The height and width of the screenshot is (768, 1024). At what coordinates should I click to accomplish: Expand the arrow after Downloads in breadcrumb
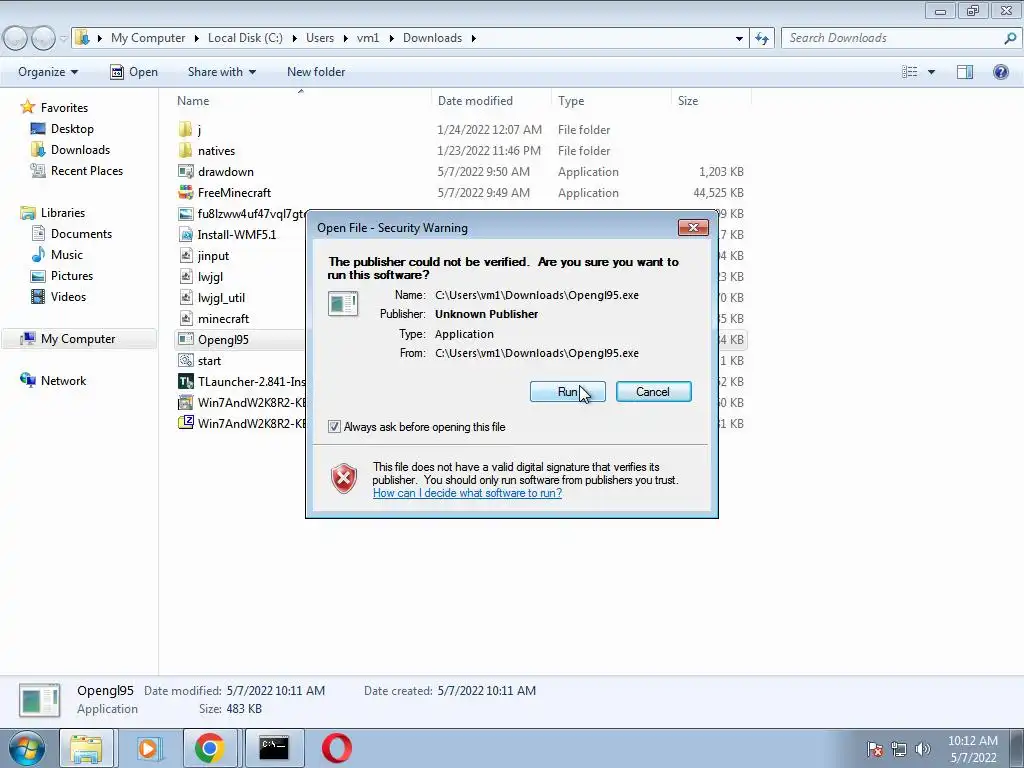(473, 39)
